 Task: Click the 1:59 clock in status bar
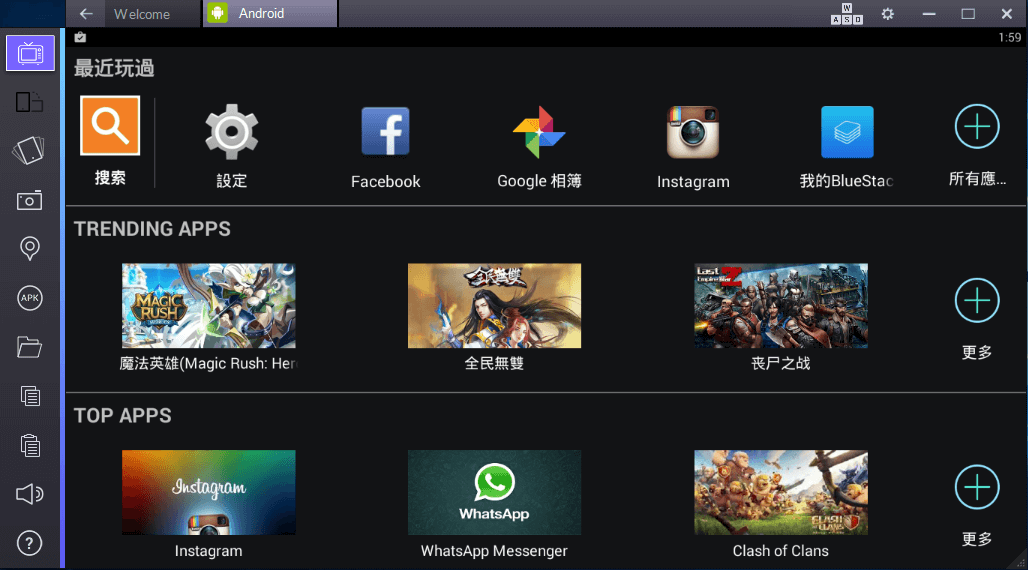tap(1009, 37)
